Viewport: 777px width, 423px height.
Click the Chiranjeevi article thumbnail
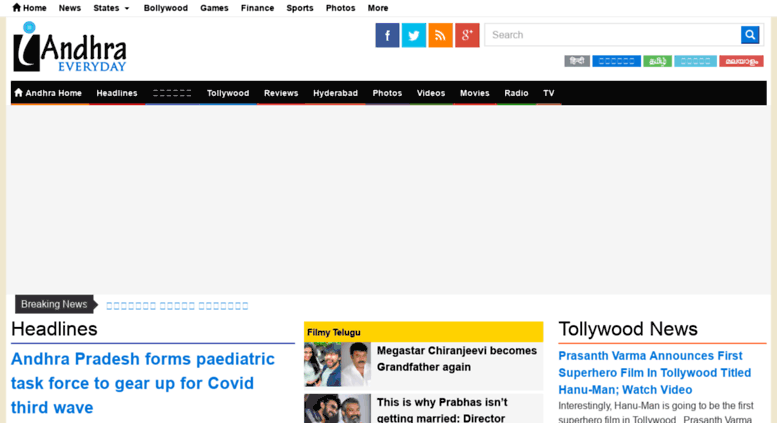[x=337, y=364]
